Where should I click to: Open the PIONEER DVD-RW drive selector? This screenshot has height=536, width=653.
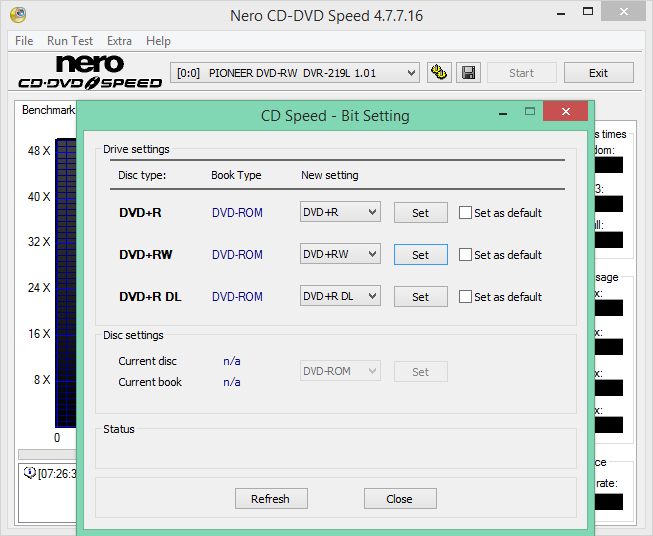[294, 73]
